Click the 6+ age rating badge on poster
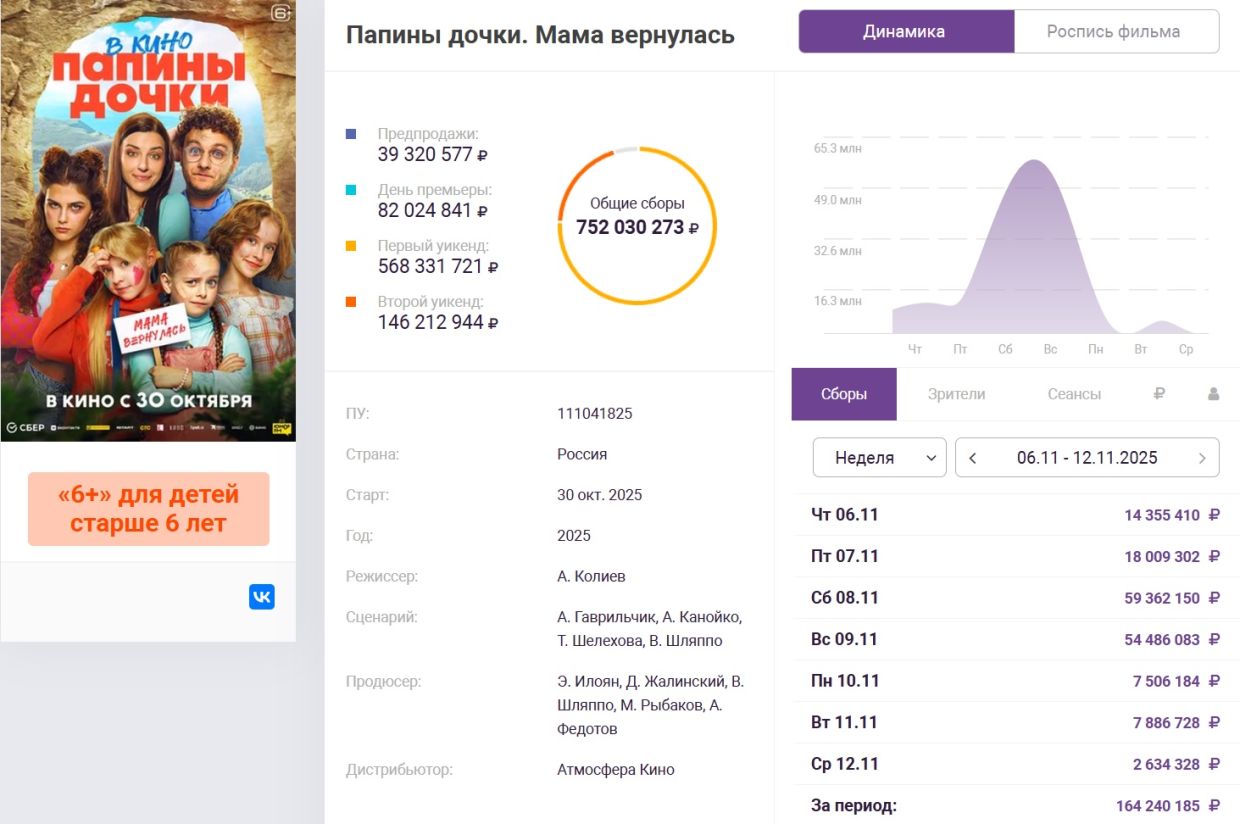This screenshot has height=824, width=1240. click(281, 13)
